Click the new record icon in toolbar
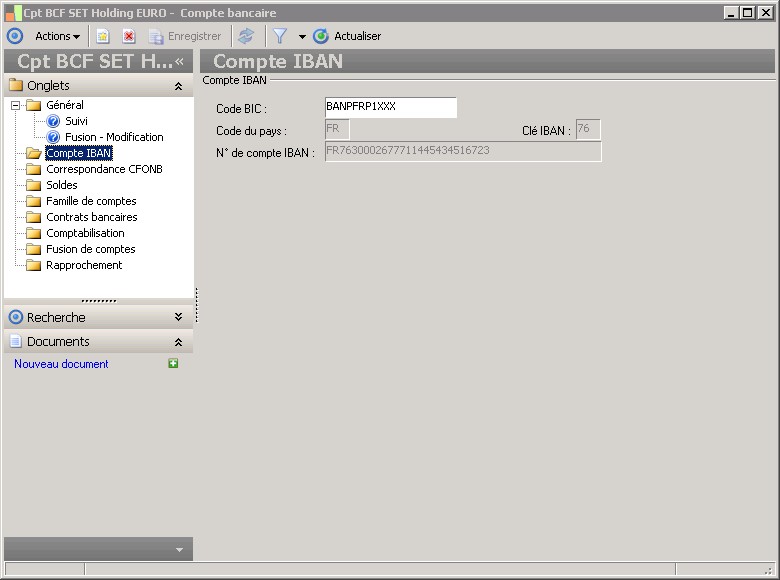780x580 pixels. (103, 36)
